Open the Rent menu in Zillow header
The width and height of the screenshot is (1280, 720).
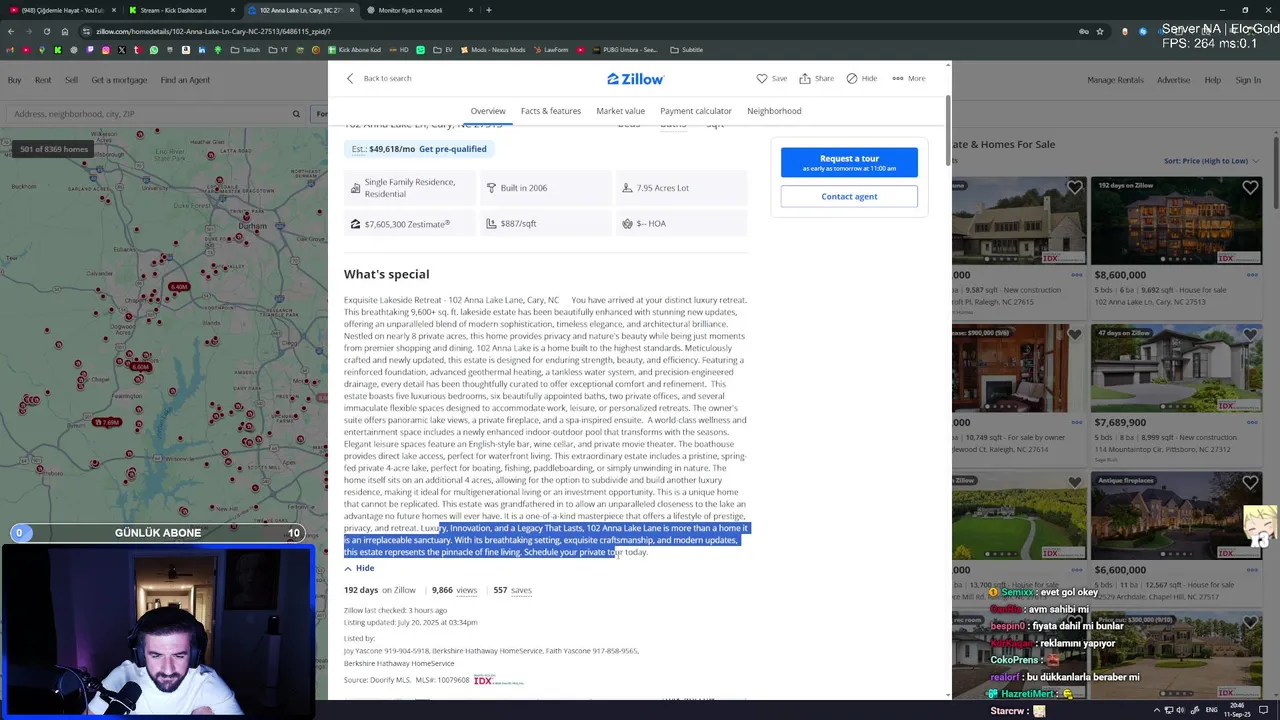coord(43,80)
